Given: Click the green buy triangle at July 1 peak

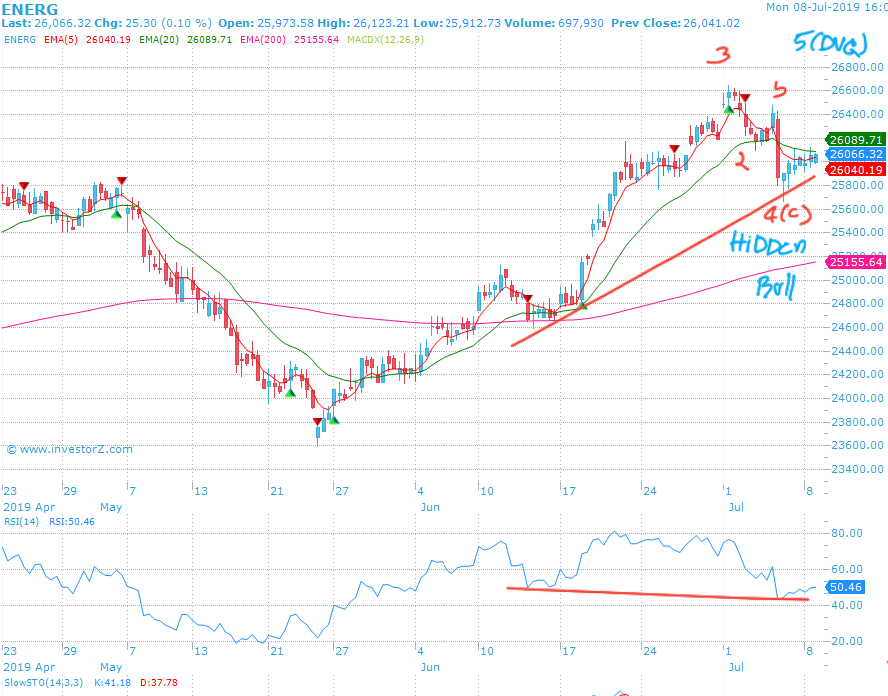Looking at the screenshot, I should click(x=729, y=109).
